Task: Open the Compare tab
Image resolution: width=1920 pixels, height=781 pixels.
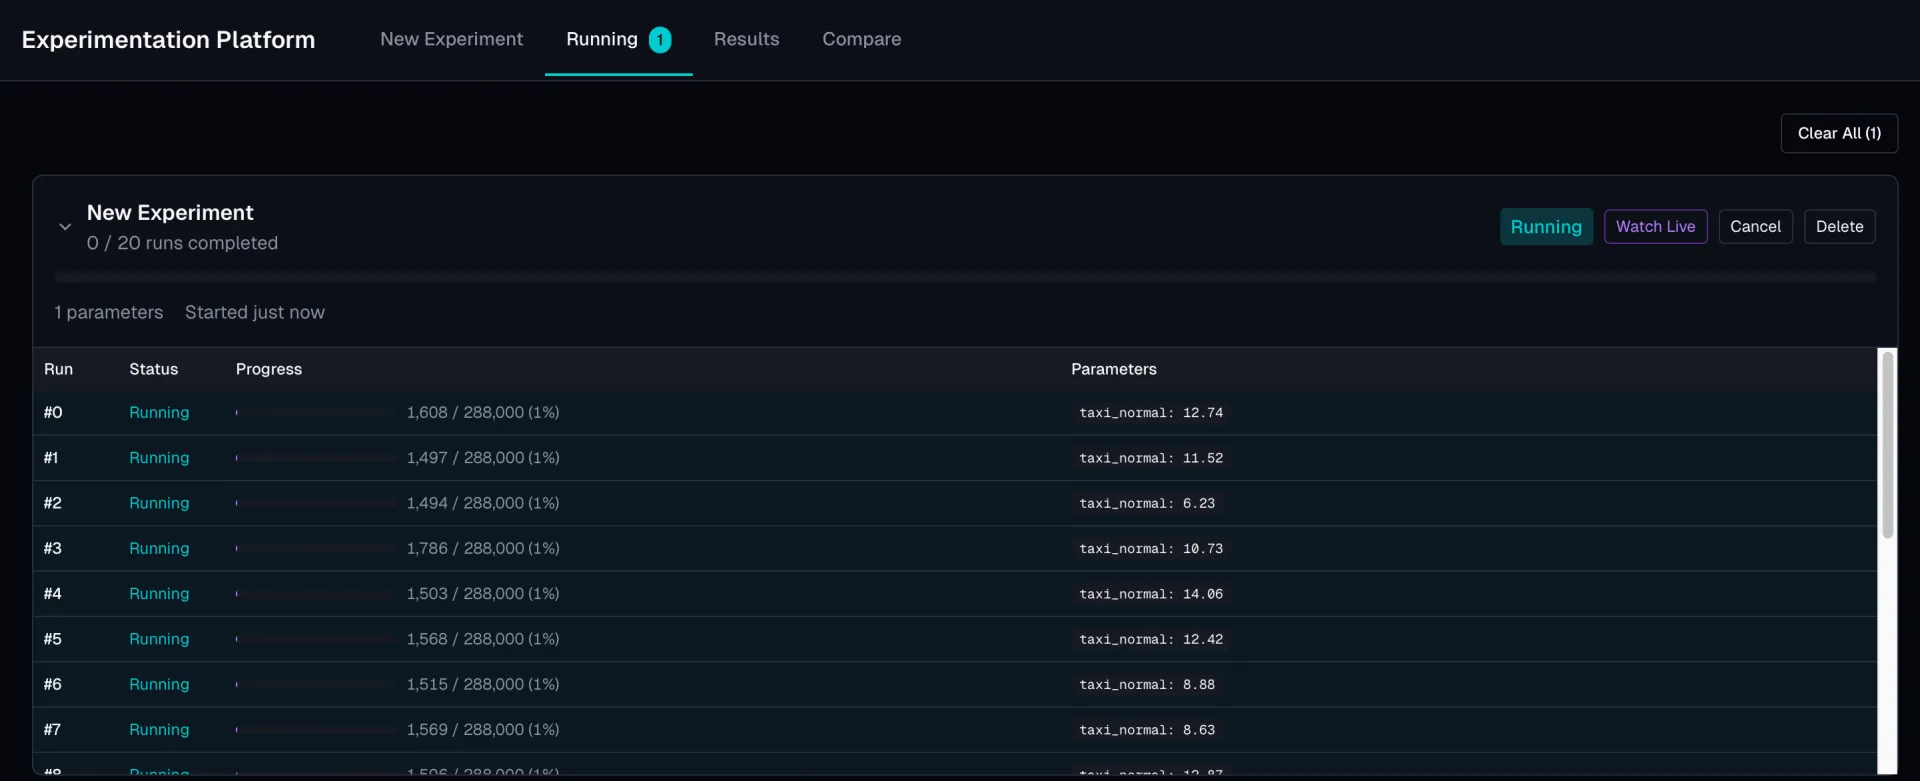Action: pos(861,39)
